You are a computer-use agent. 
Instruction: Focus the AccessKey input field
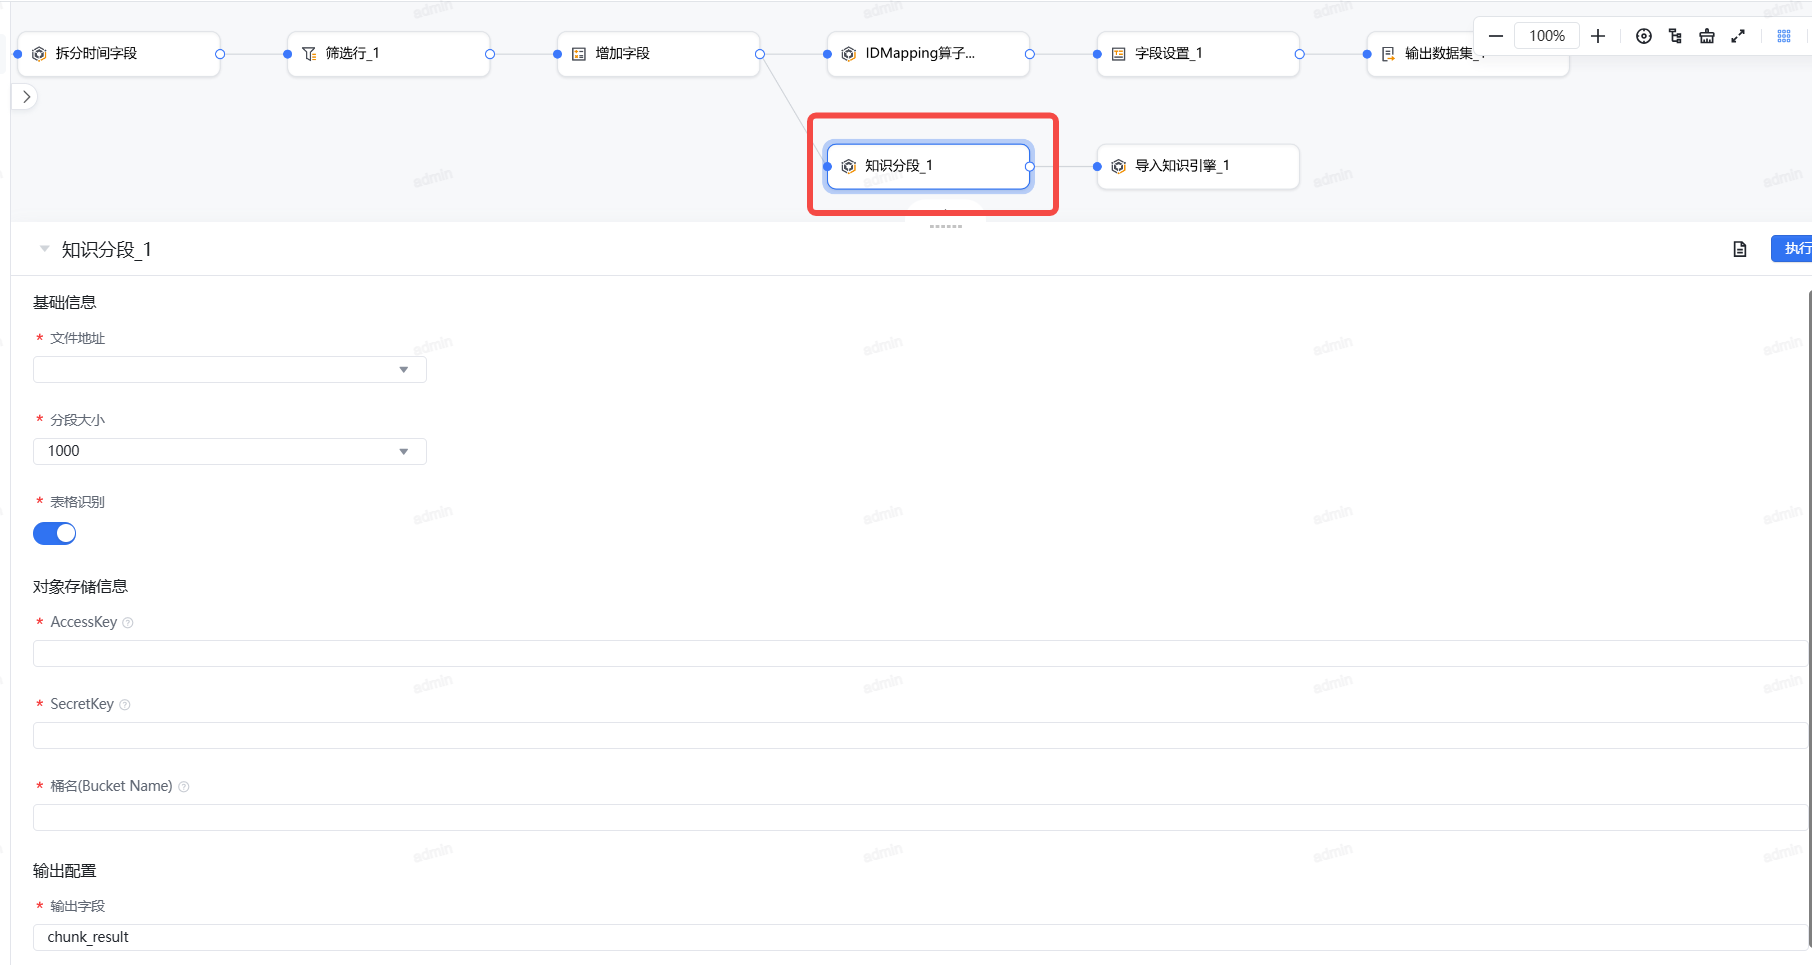coord(920,654)
